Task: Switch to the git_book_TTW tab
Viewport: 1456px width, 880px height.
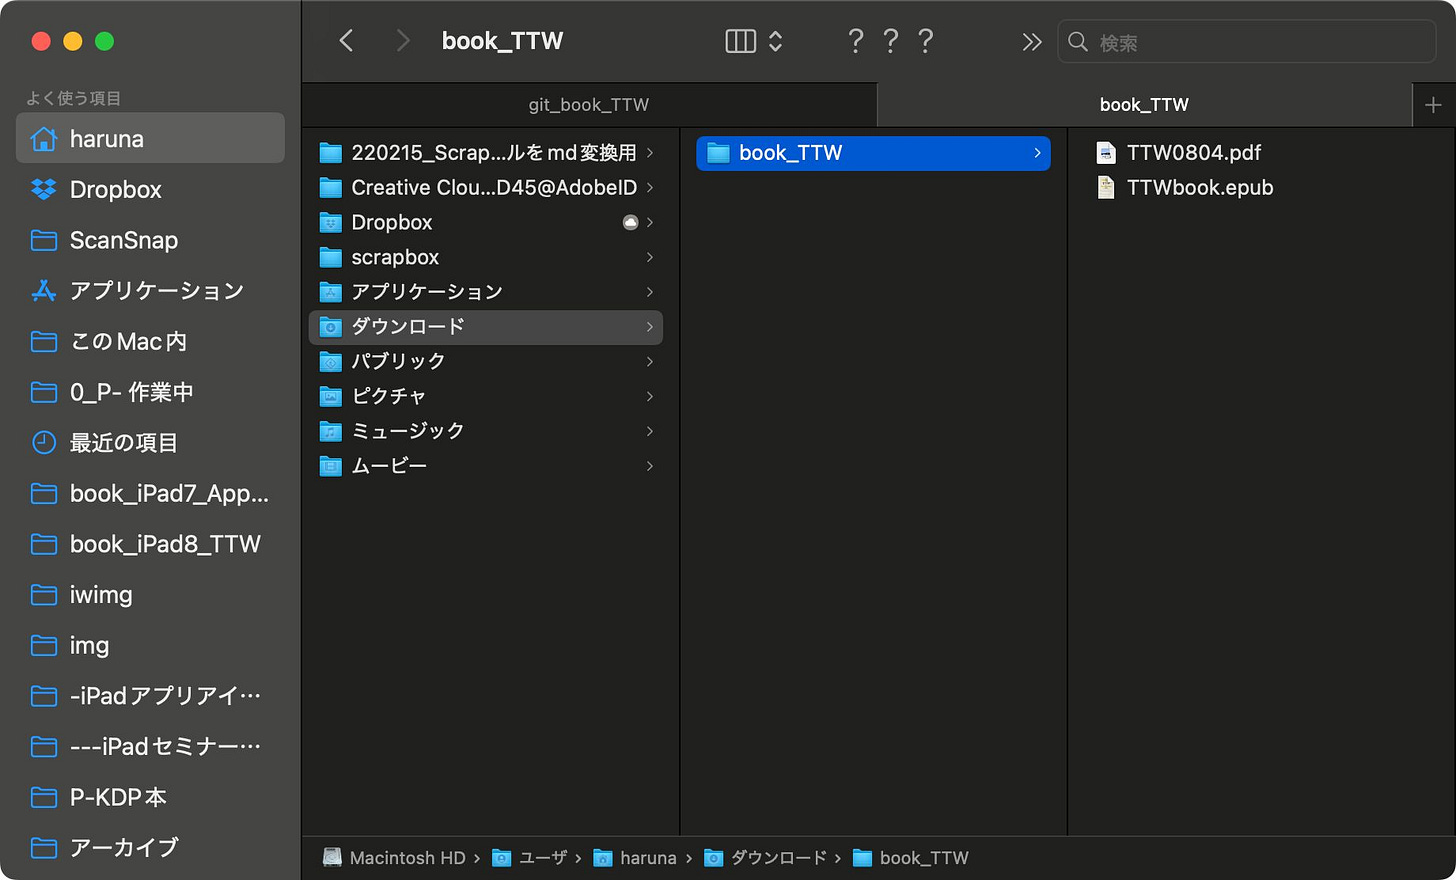Action: click(589, 105)
